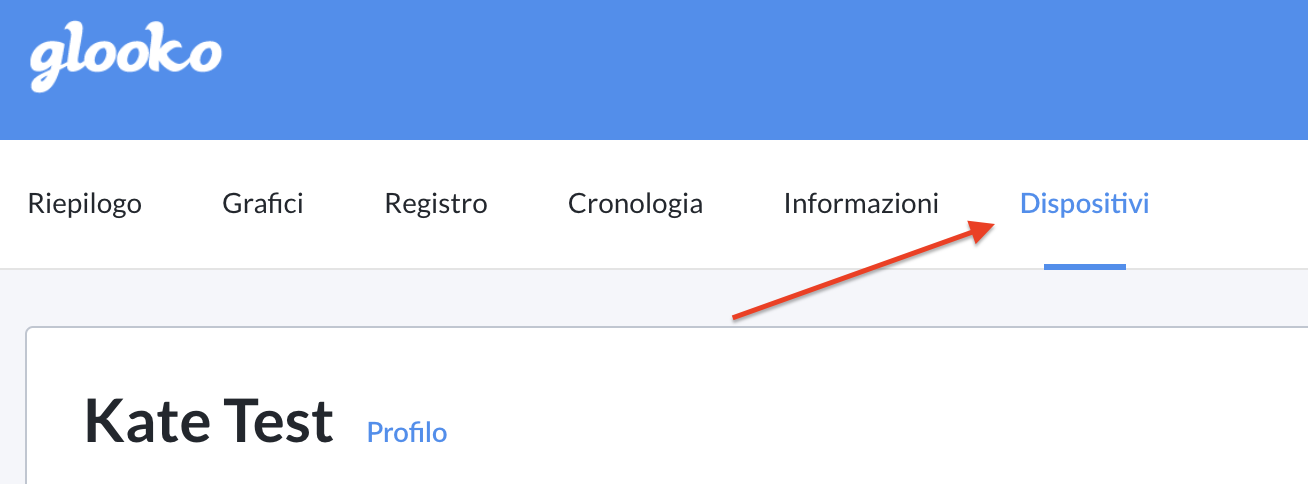1308x484 pixels.
Task: Click the Kate Test patient name heading
Action: 208,422
